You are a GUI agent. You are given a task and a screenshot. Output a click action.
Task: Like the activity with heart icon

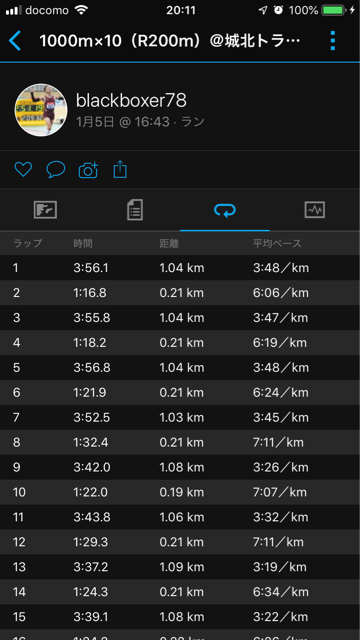(x=23, y=169)
